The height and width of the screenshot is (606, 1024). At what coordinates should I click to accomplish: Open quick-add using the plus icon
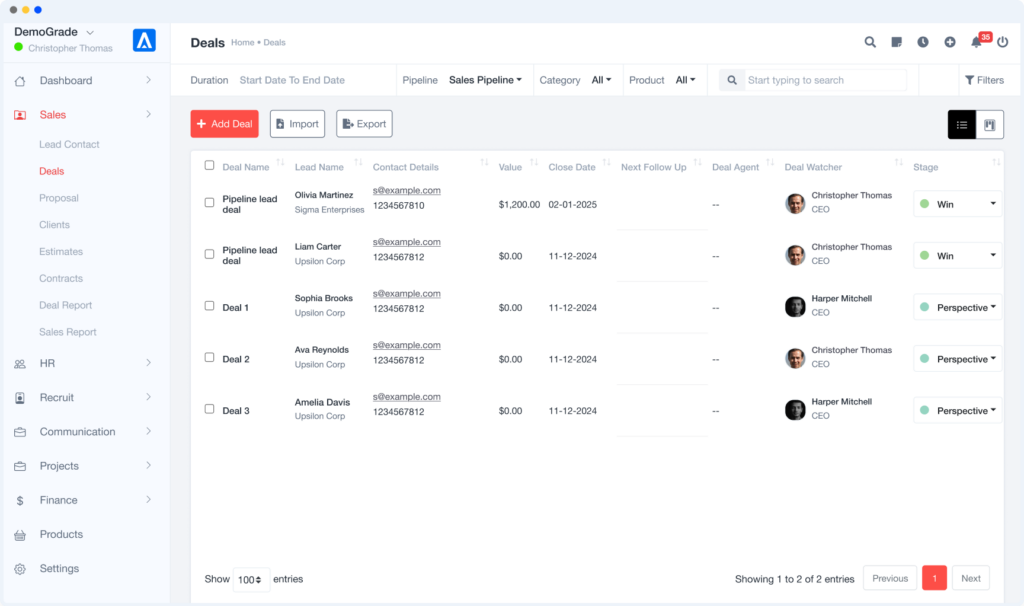[951, 42]
